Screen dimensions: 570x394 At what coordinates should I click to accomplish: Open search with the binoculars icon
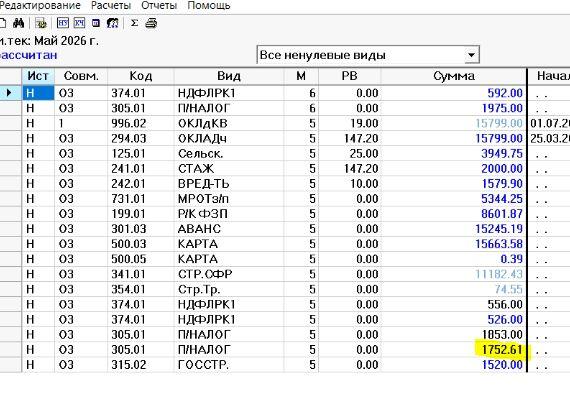pyautogui.click(x=19, y=23)
